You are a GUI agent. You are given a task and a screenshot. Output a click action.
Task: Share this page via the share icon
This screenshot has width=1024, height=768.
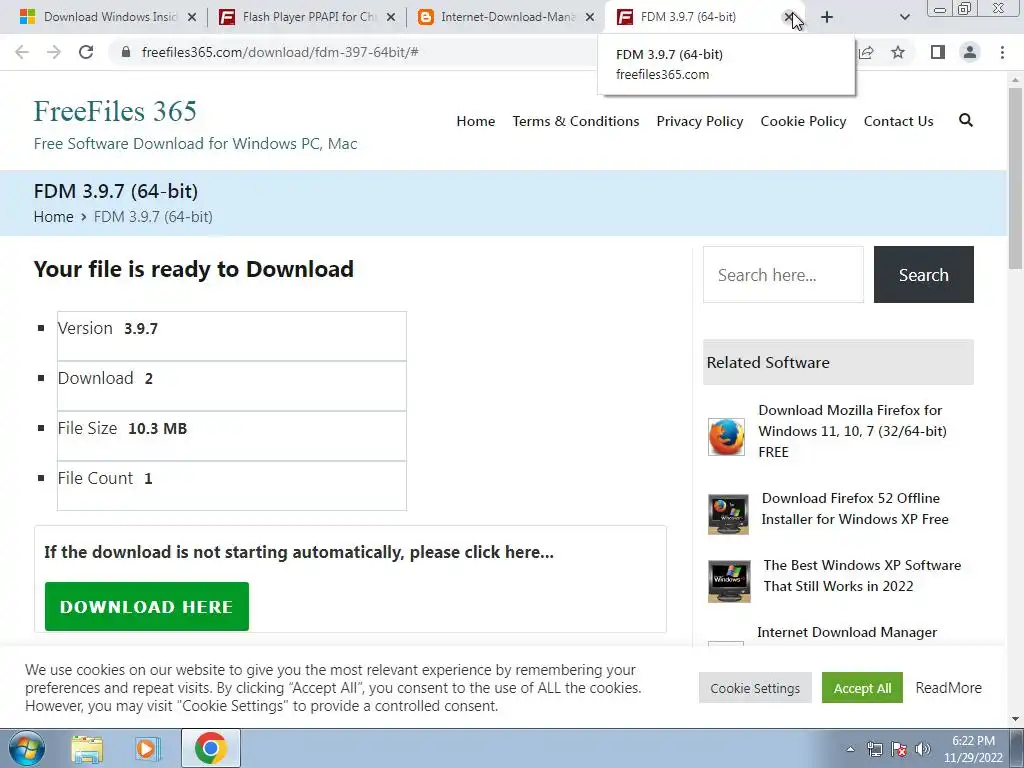click(x=866, y=52)
